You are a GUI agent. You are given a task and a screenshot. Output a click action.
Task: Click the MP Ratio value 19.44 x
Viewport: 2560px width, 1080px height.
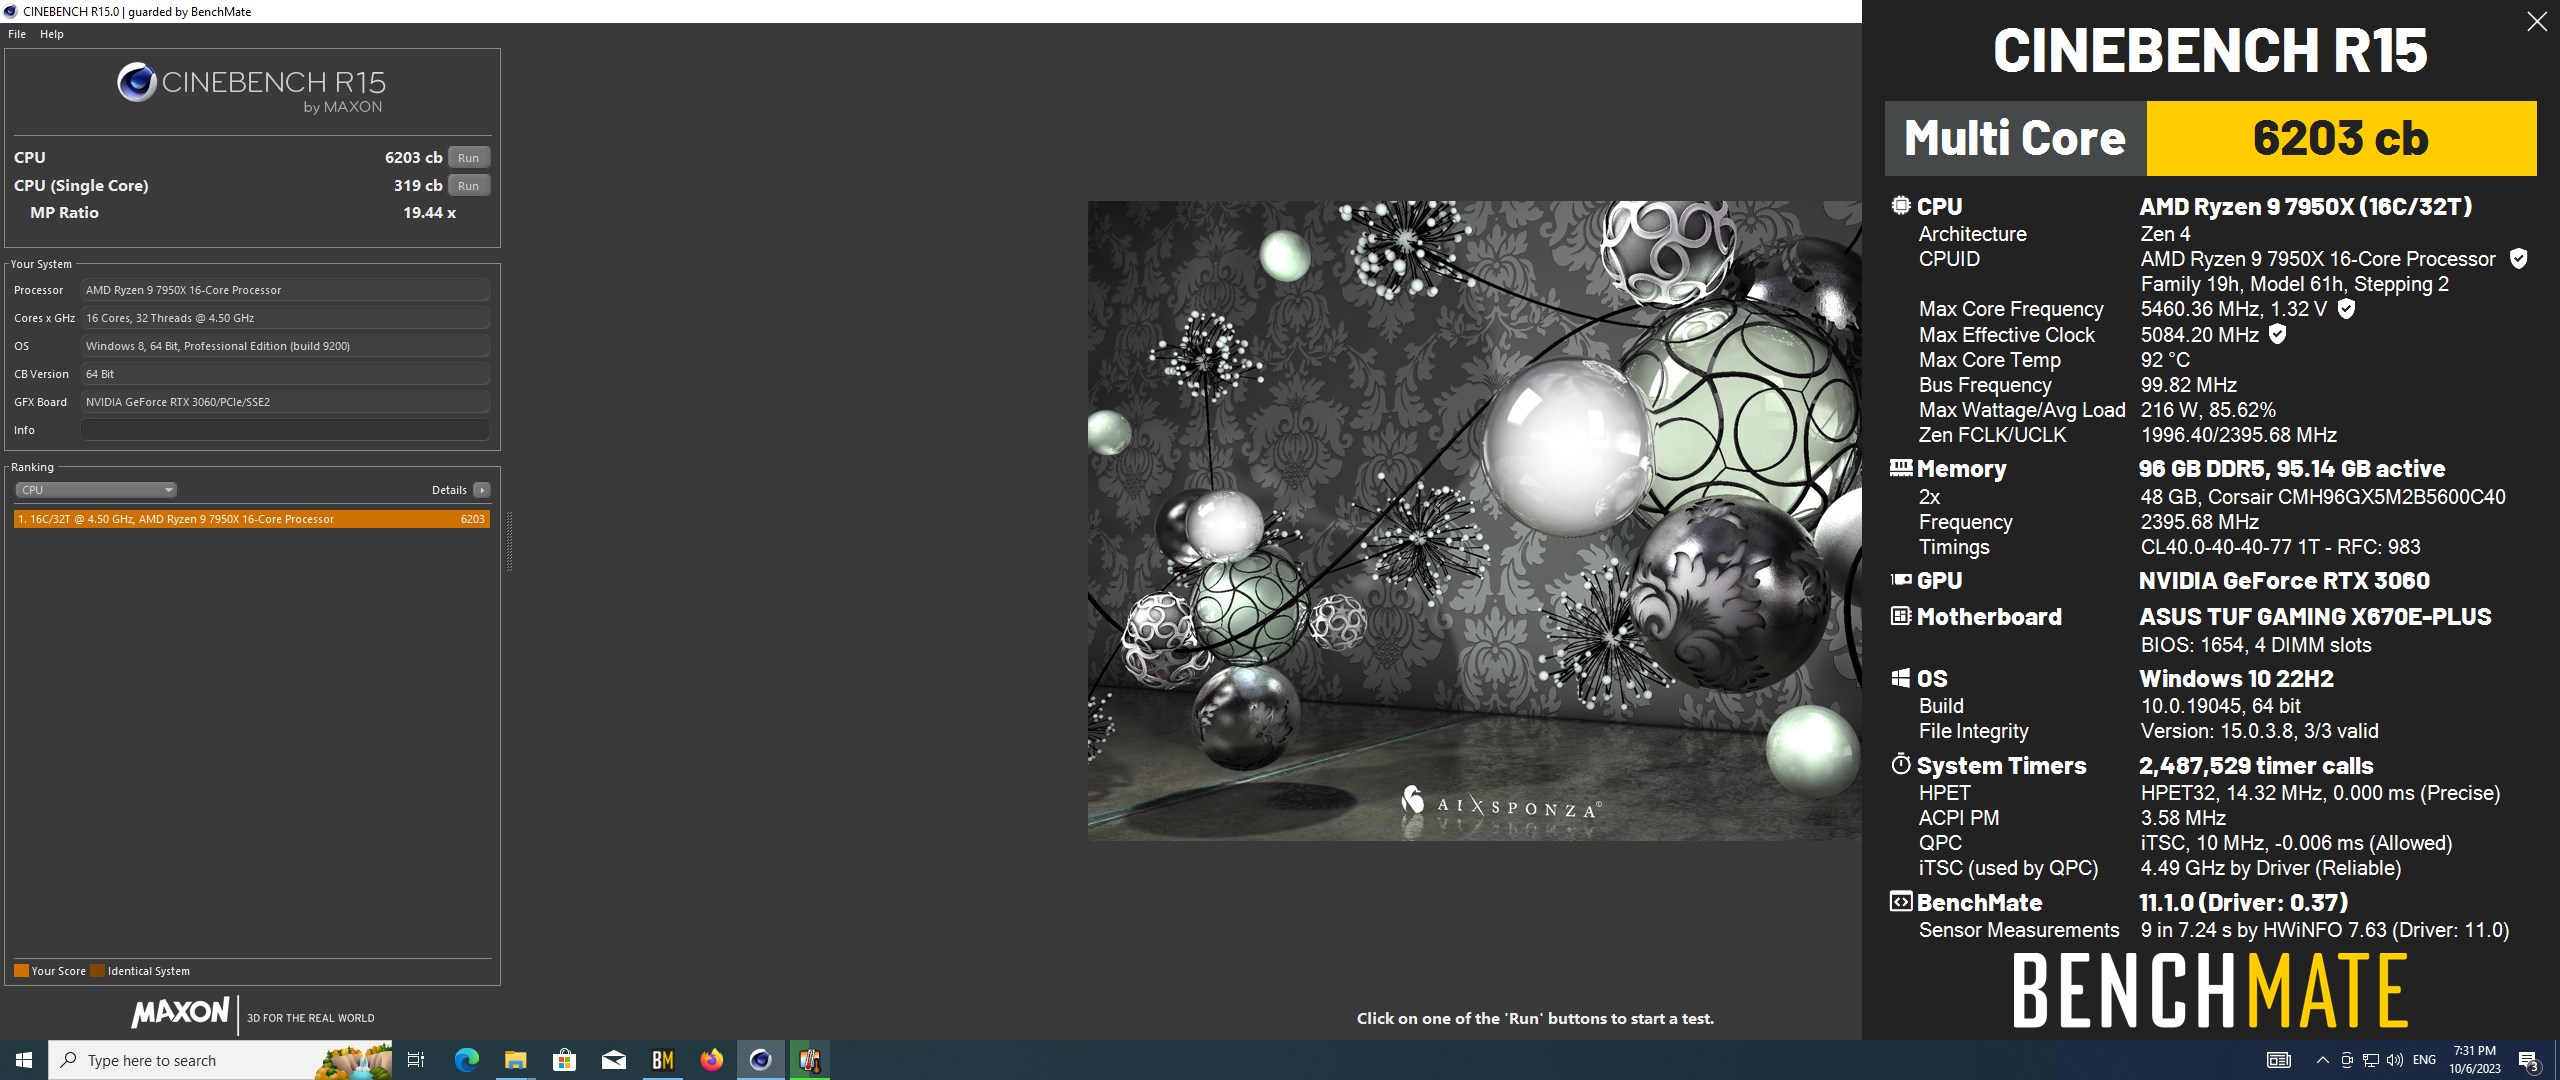click(429, 212)
